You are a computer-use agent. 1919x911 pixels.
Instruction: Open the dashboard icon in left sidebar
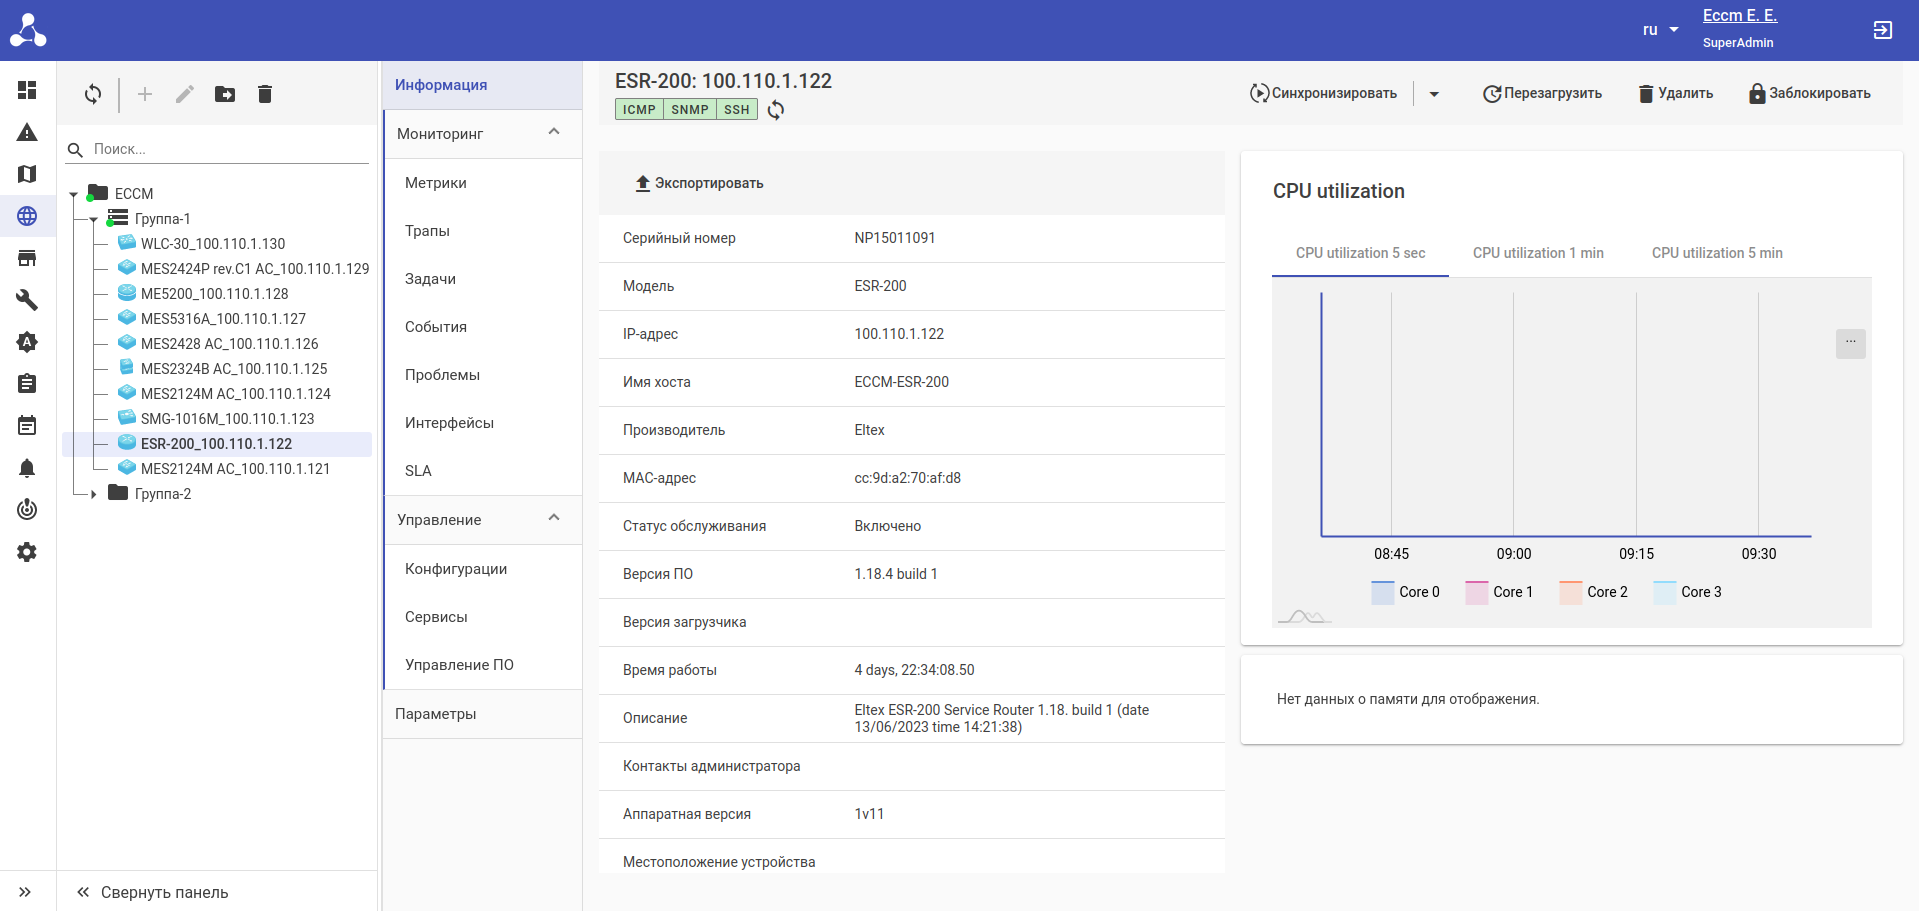pyautogui.click(x=27, y=90)
